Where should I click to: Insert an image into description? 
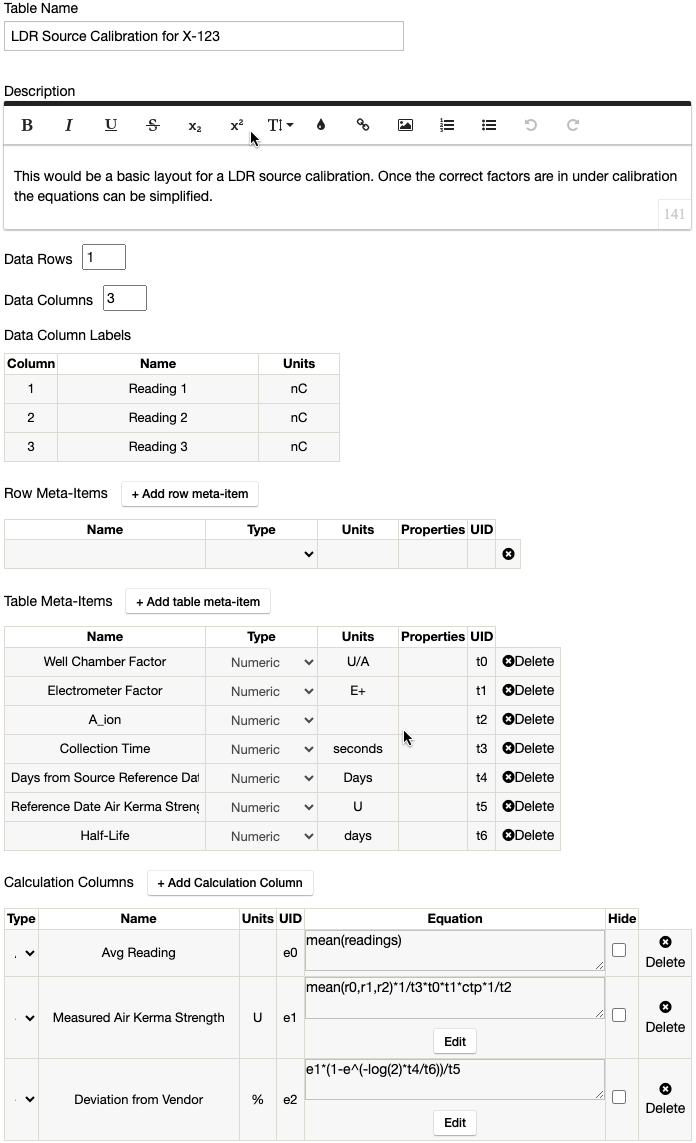click(405, 125)
